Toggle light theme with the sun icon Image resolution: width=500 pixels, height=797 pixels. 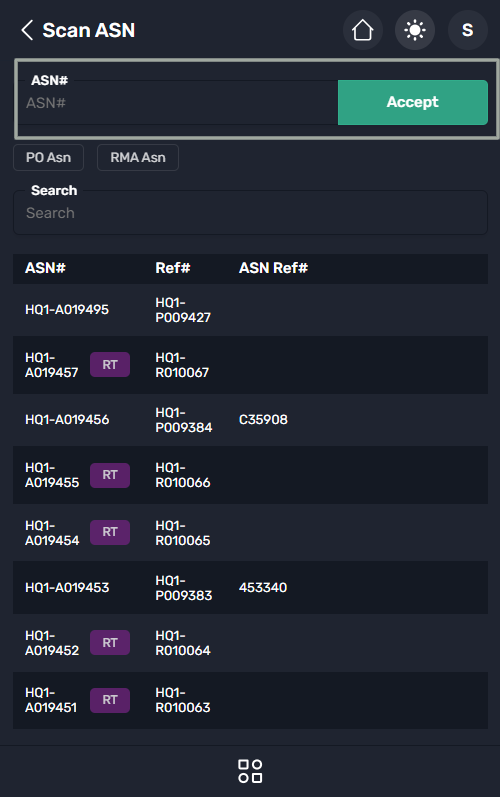coord(415,30)
